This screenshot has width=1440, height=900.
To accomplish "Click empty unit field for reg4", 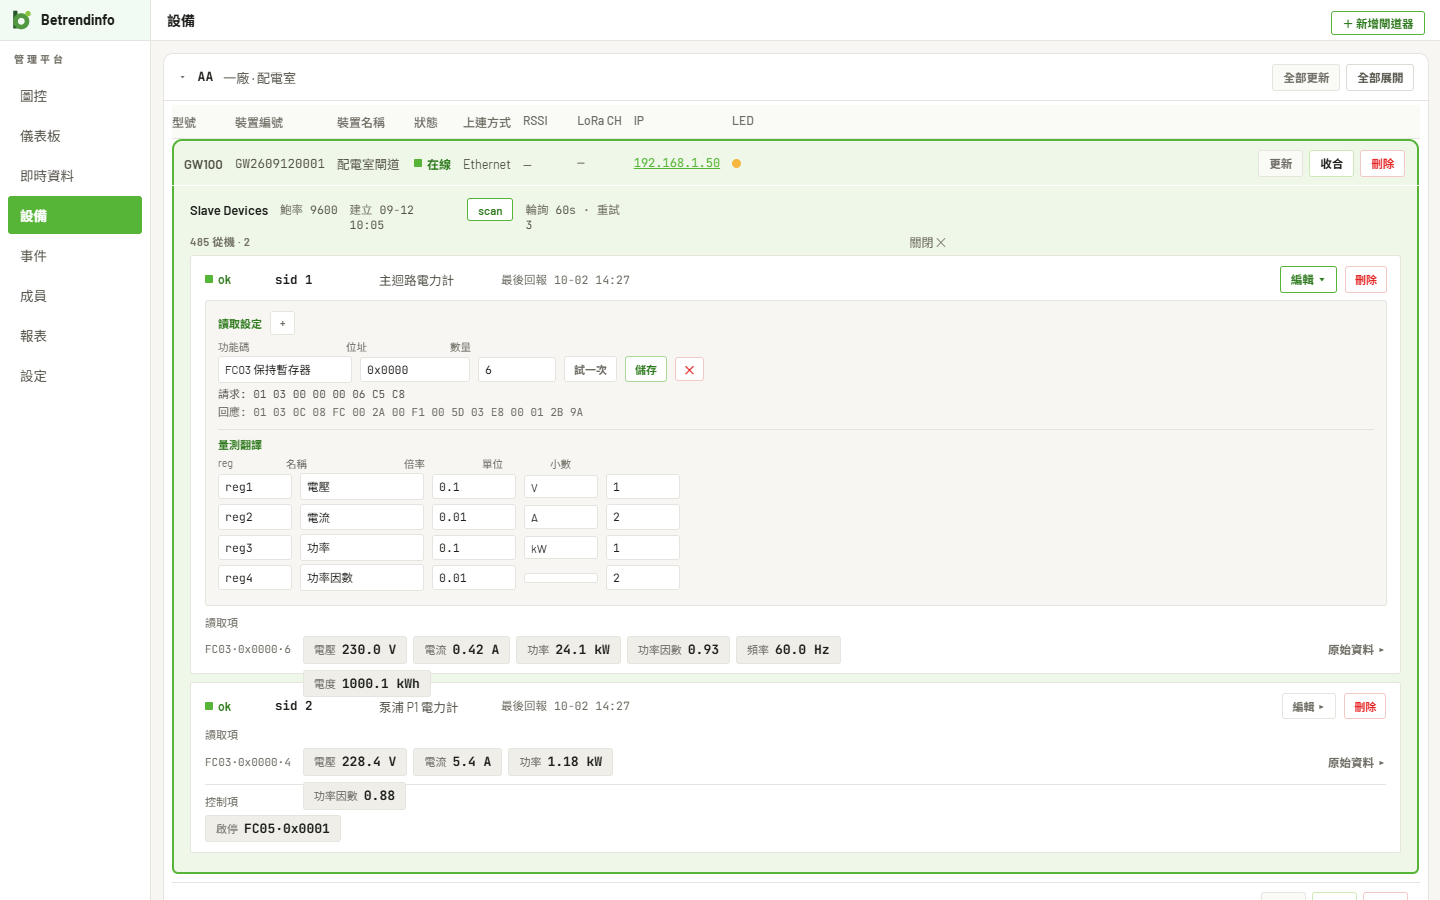I will [561, 578].
